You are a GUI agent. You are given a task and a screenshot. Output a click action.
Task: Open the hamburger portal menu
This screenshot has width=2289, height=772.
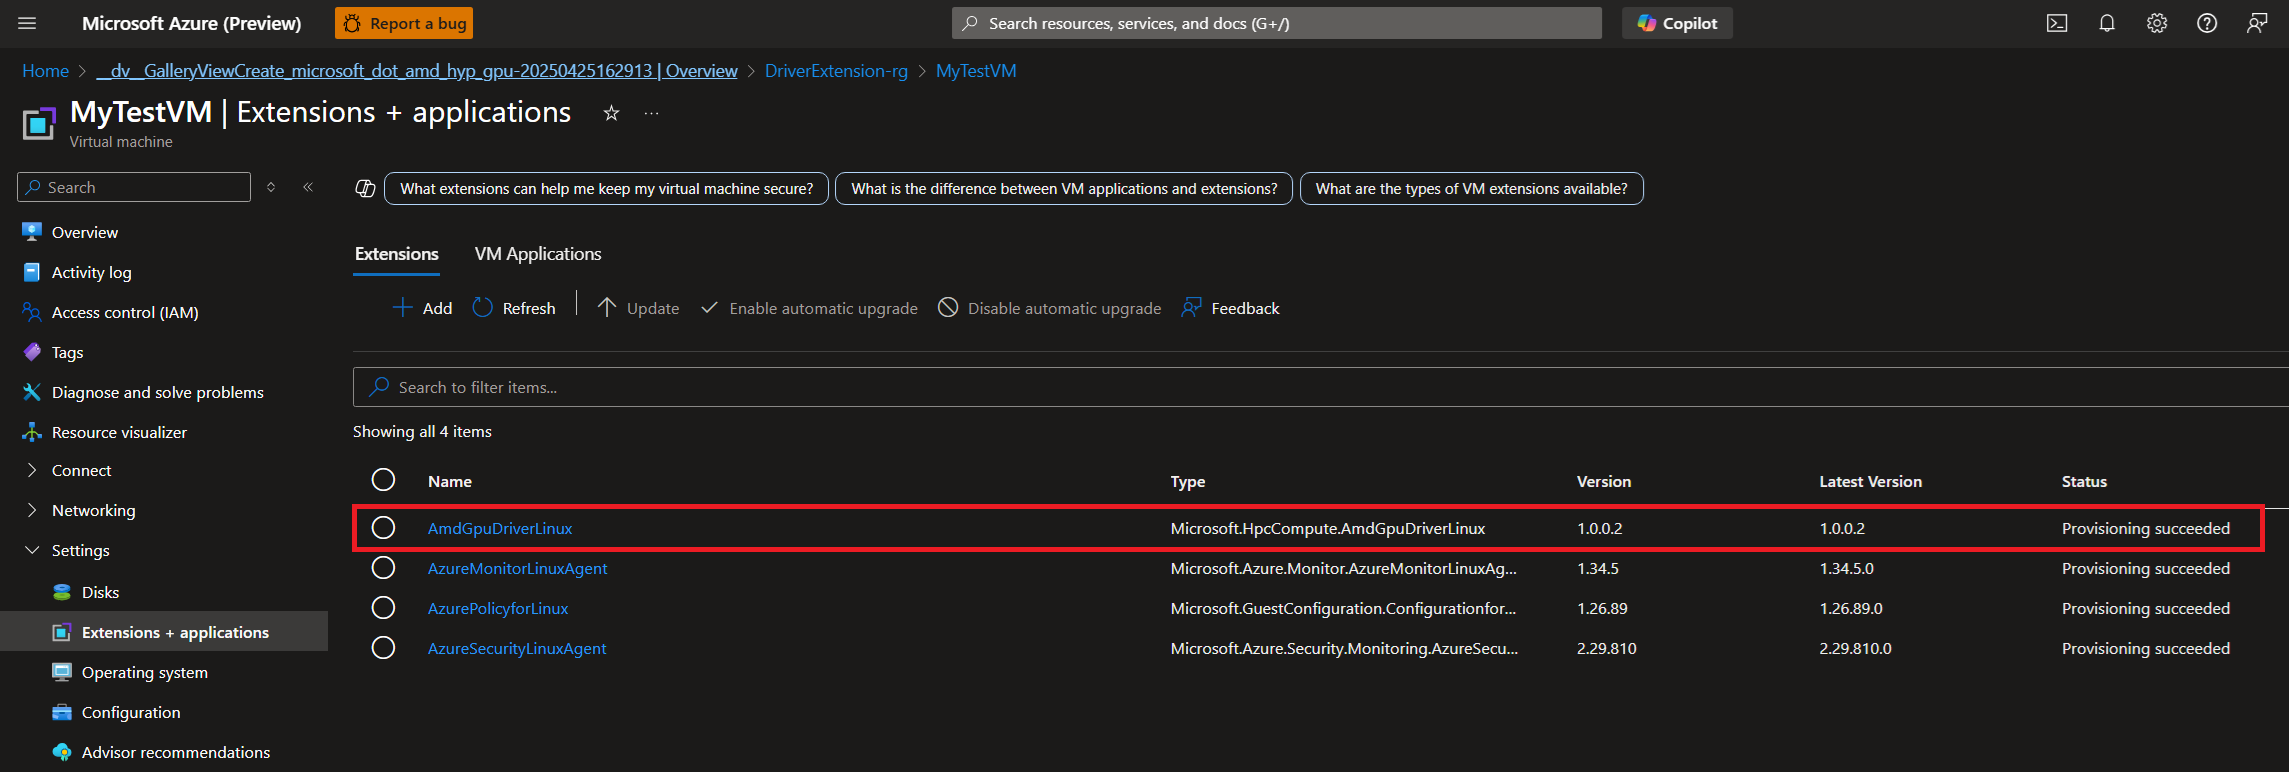(x=27, y=23)
